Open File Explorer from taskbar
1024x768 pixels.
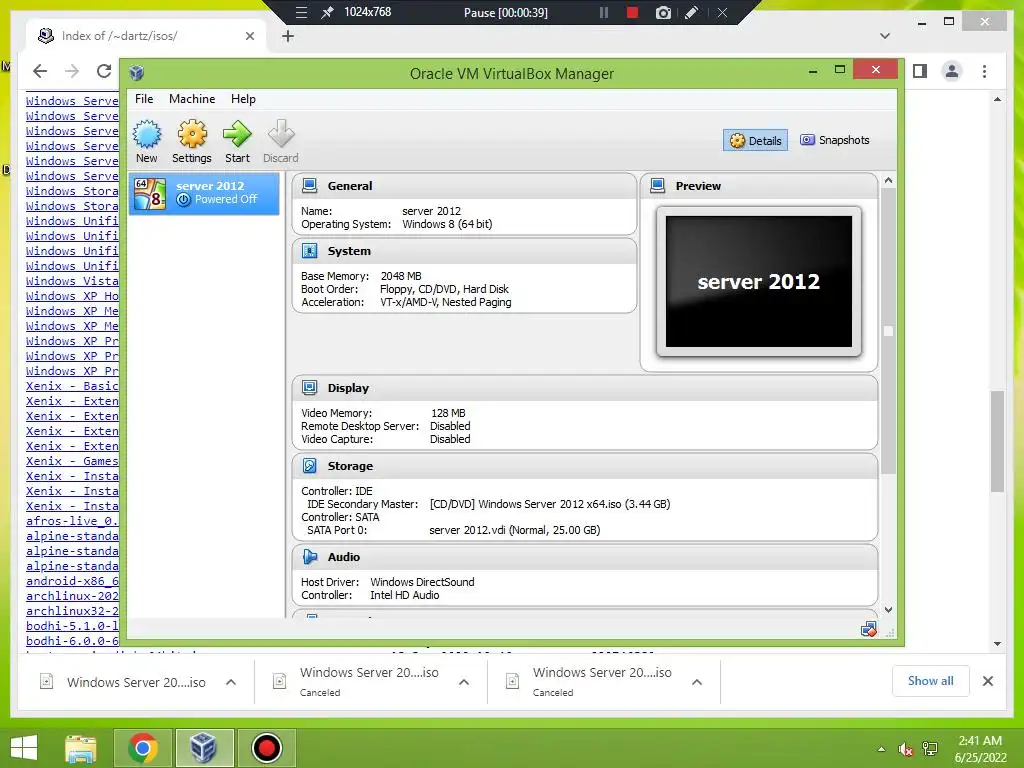pos(81,748)
